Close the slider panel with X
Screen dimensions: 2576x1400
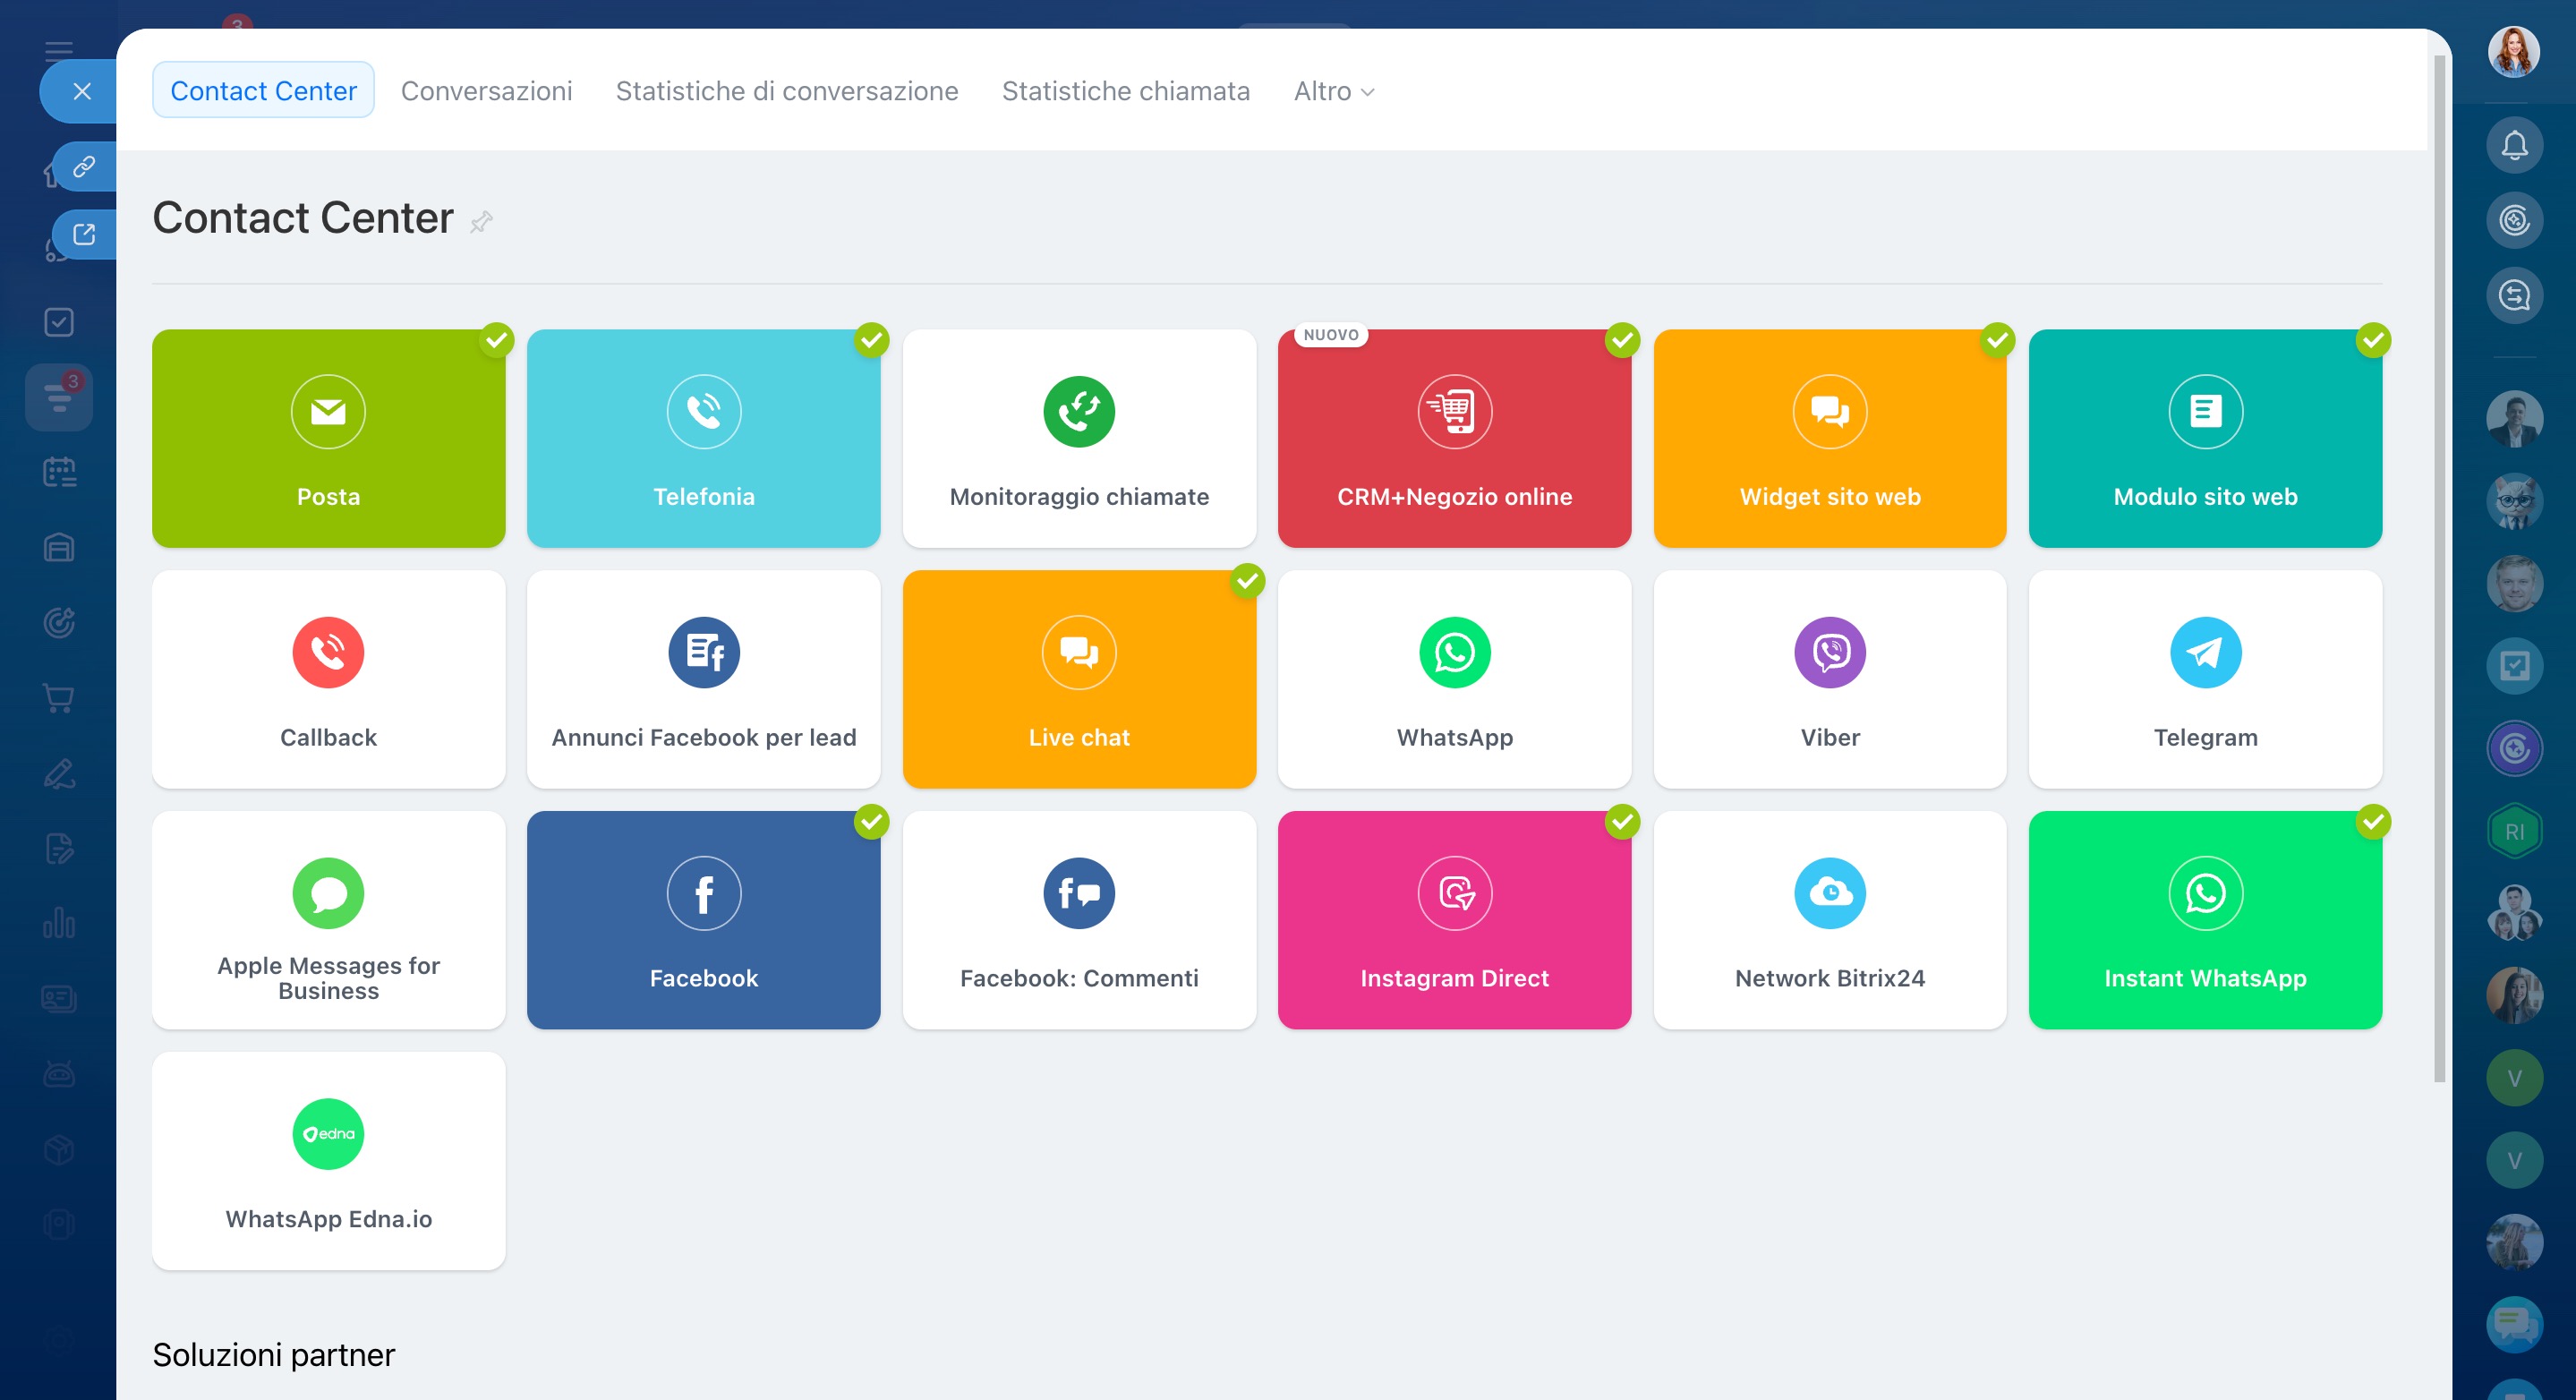coord(82,91)
